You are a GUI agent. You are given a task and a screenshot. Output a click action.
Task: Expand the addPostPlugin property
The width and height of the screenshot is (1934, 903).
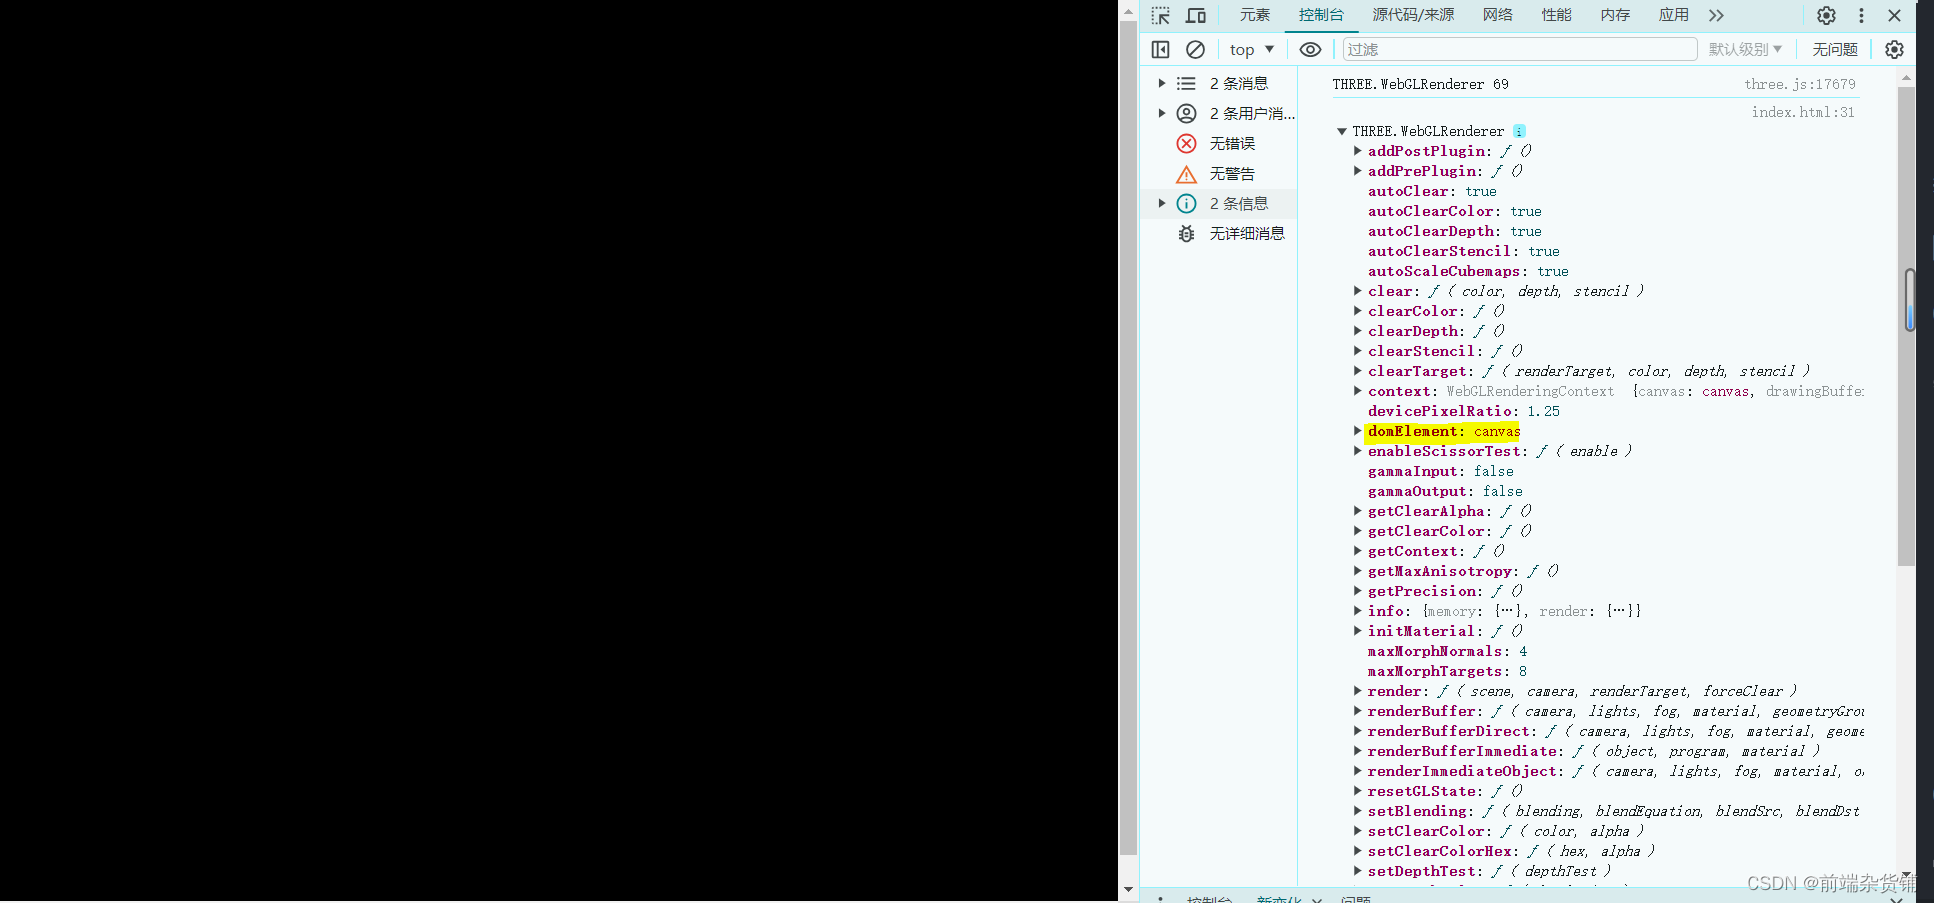pyautogui.click(x=1357, y=151)
